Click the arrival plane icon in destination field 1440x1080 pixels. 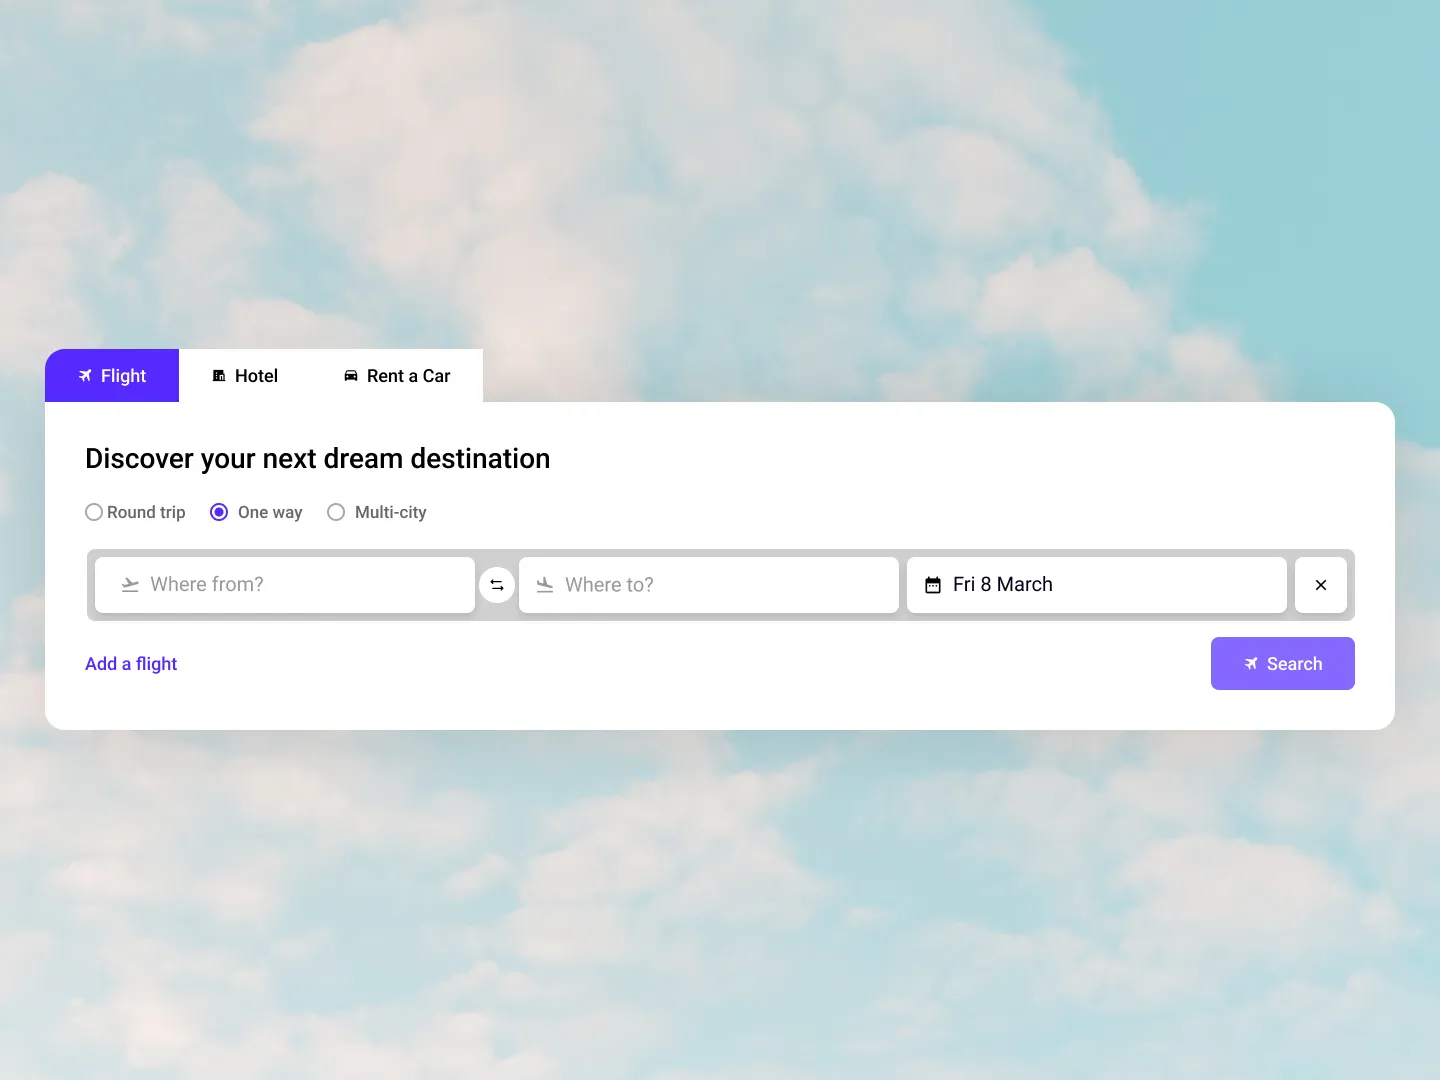[x=544, y=585]
